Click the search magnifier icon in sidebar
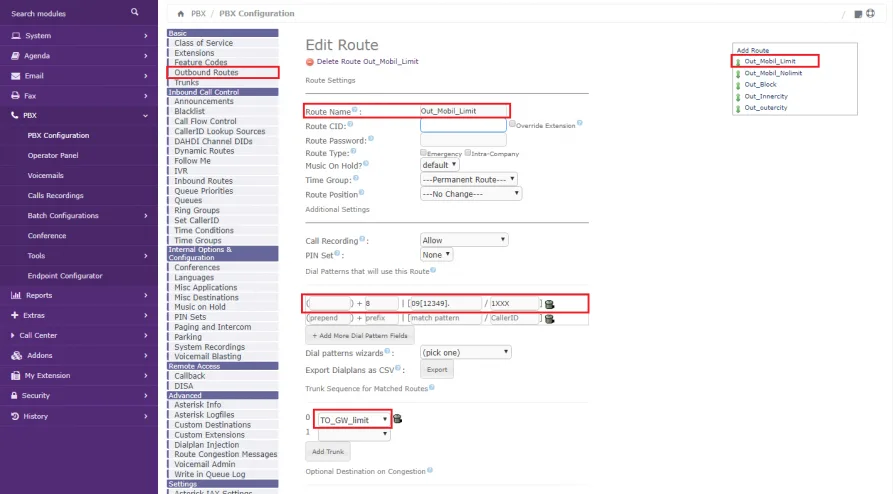 tap(134, 12)
